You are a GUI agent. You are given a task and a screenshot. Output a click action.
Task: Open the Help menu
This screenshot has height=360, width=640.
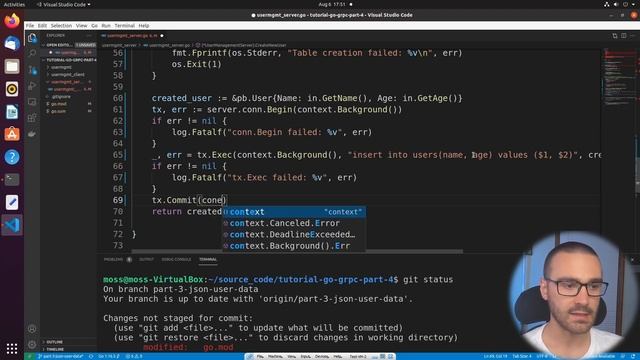click(144, 25)
